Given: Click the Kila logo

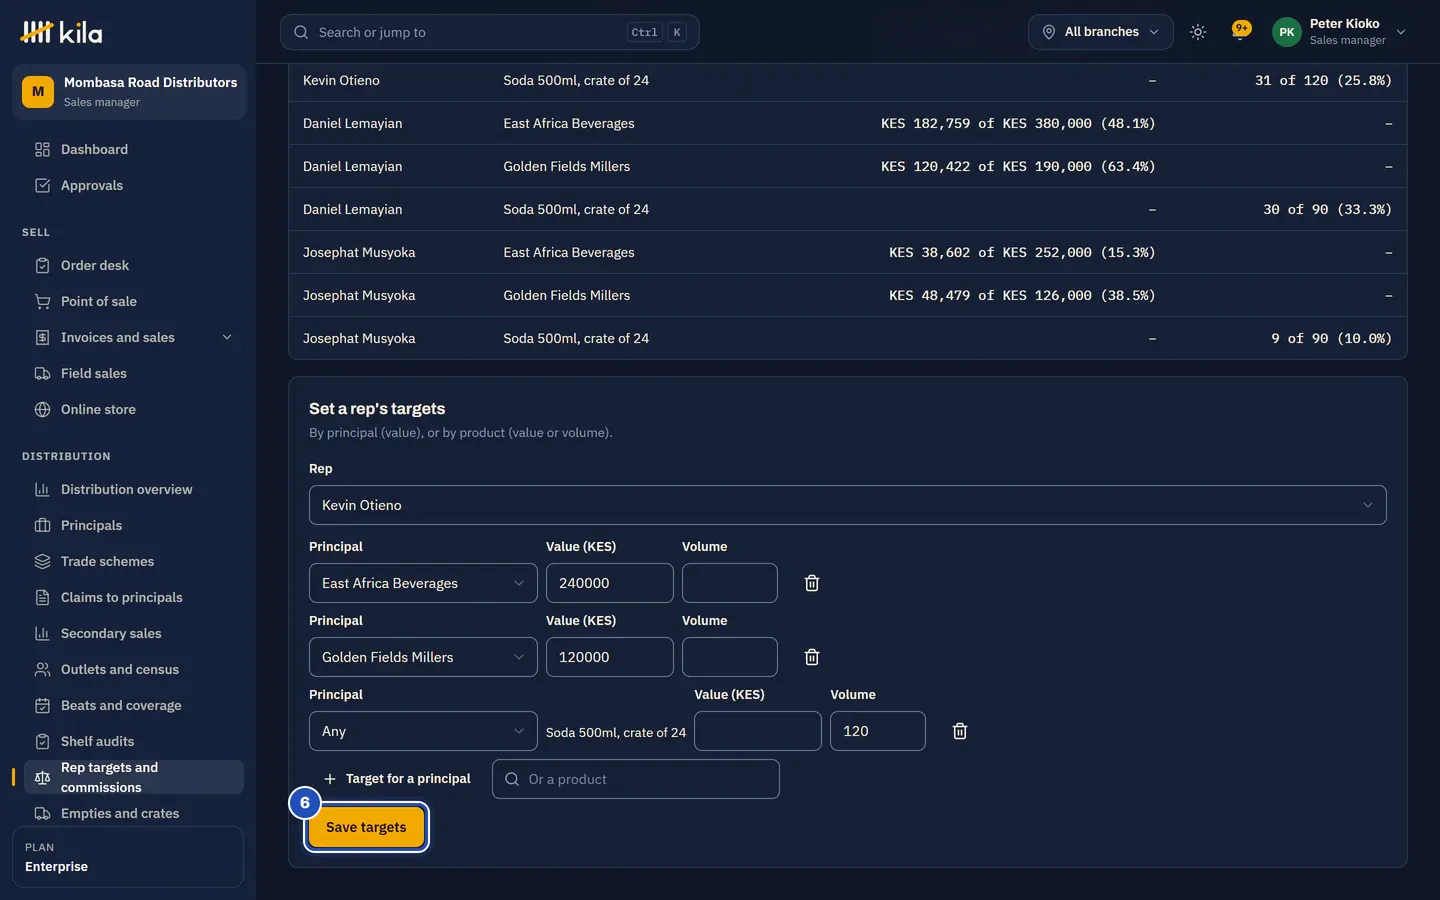Looking at the screenshot, I should (61, 32).
